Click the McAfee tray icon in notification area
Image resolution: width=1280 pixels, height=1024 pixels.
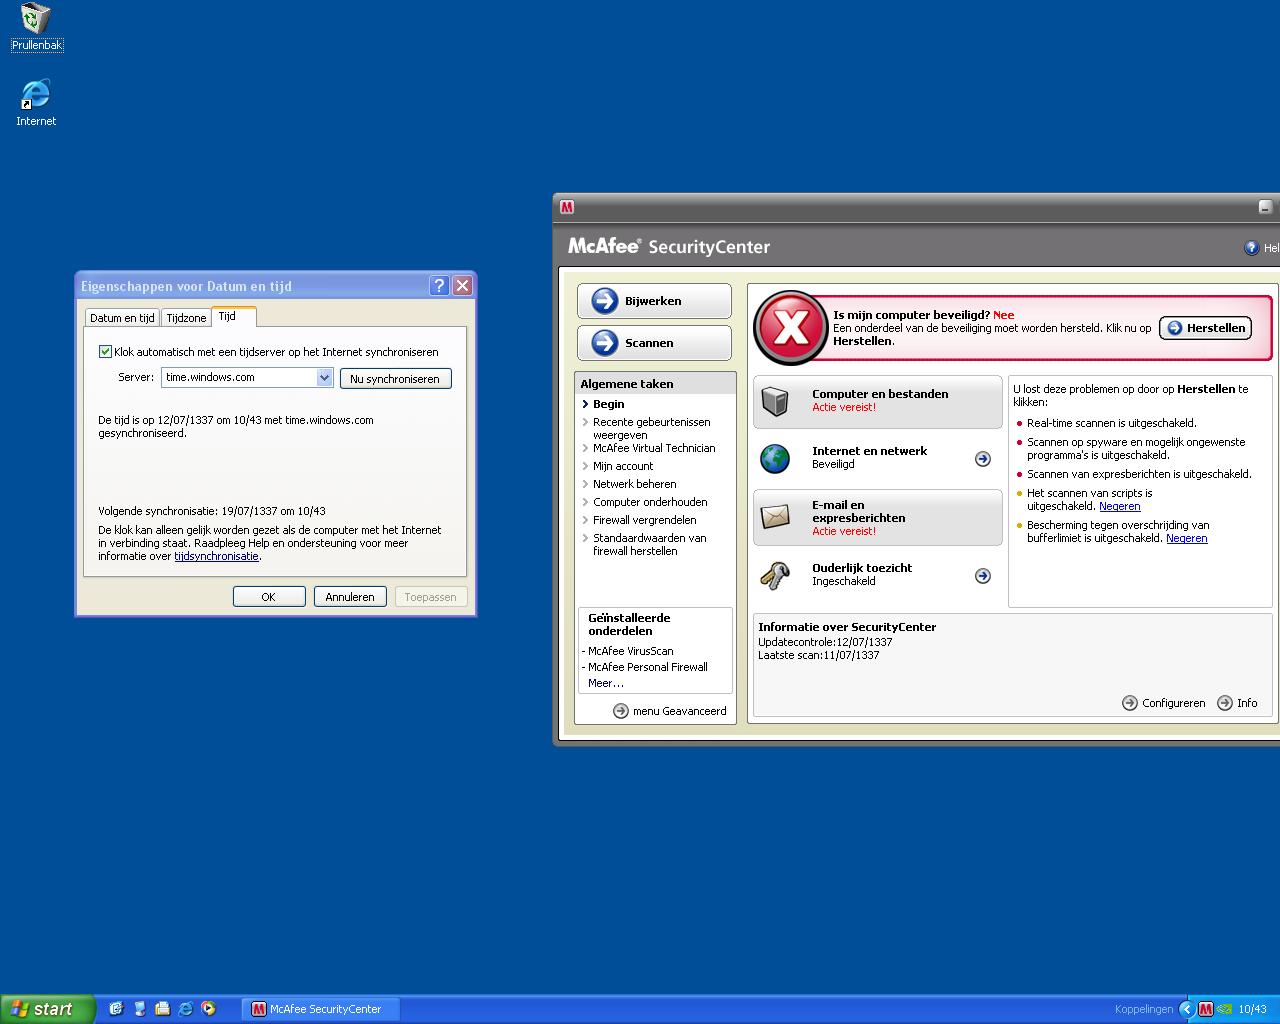(x=1205, y=1009)
